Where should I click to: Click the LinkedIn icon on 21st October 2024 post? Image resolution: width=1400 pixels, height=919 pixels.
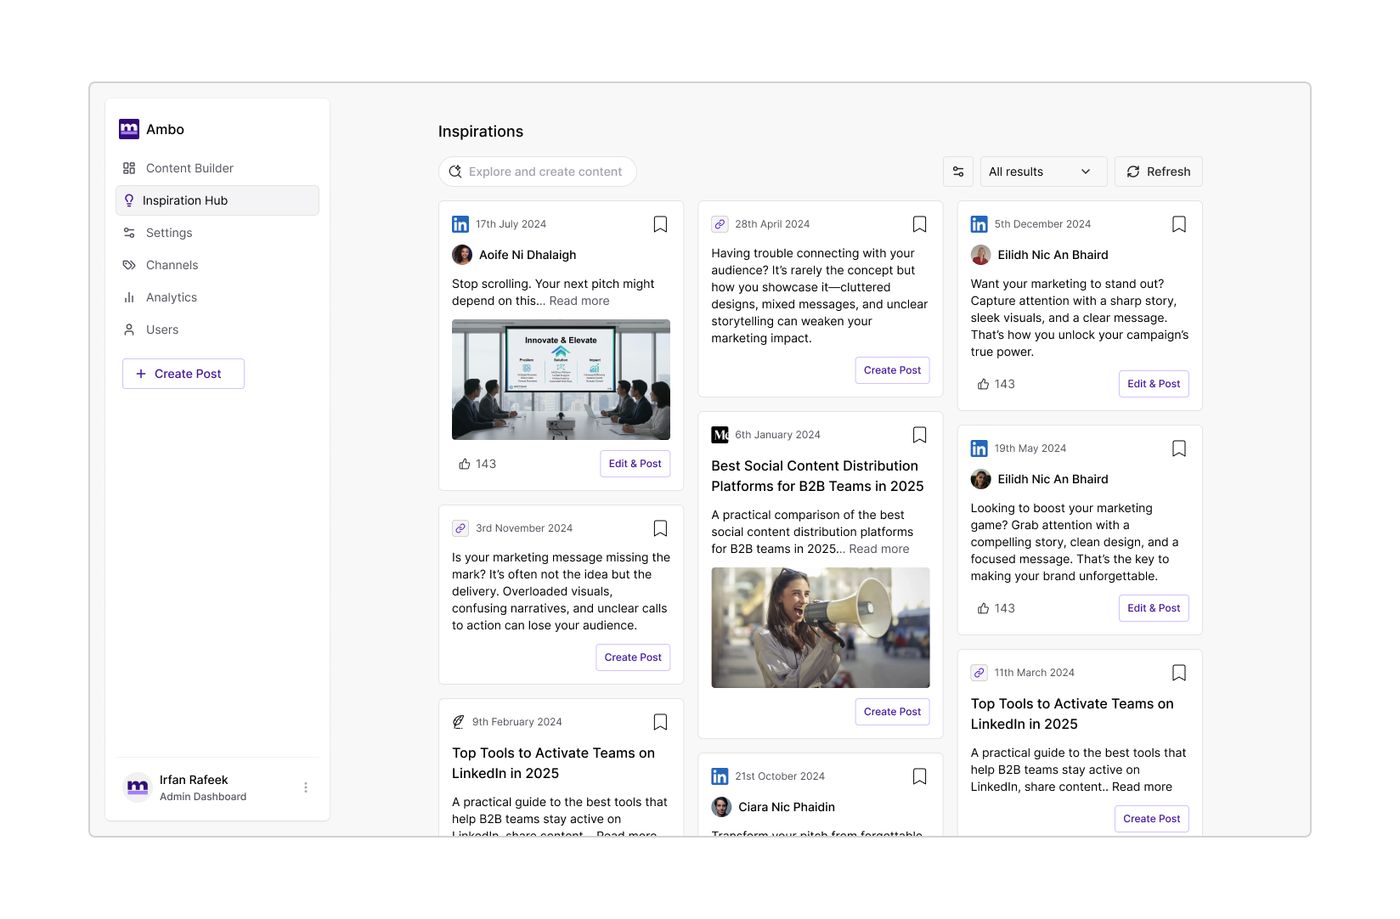[720, 776]
